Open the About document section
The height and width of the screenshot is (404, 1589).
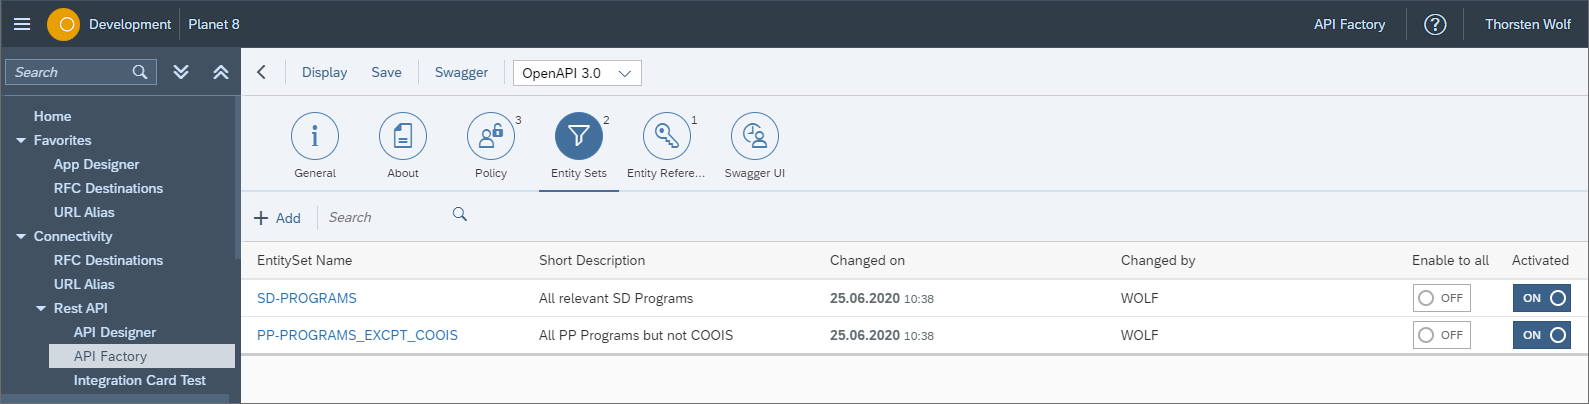click(403, 137)
